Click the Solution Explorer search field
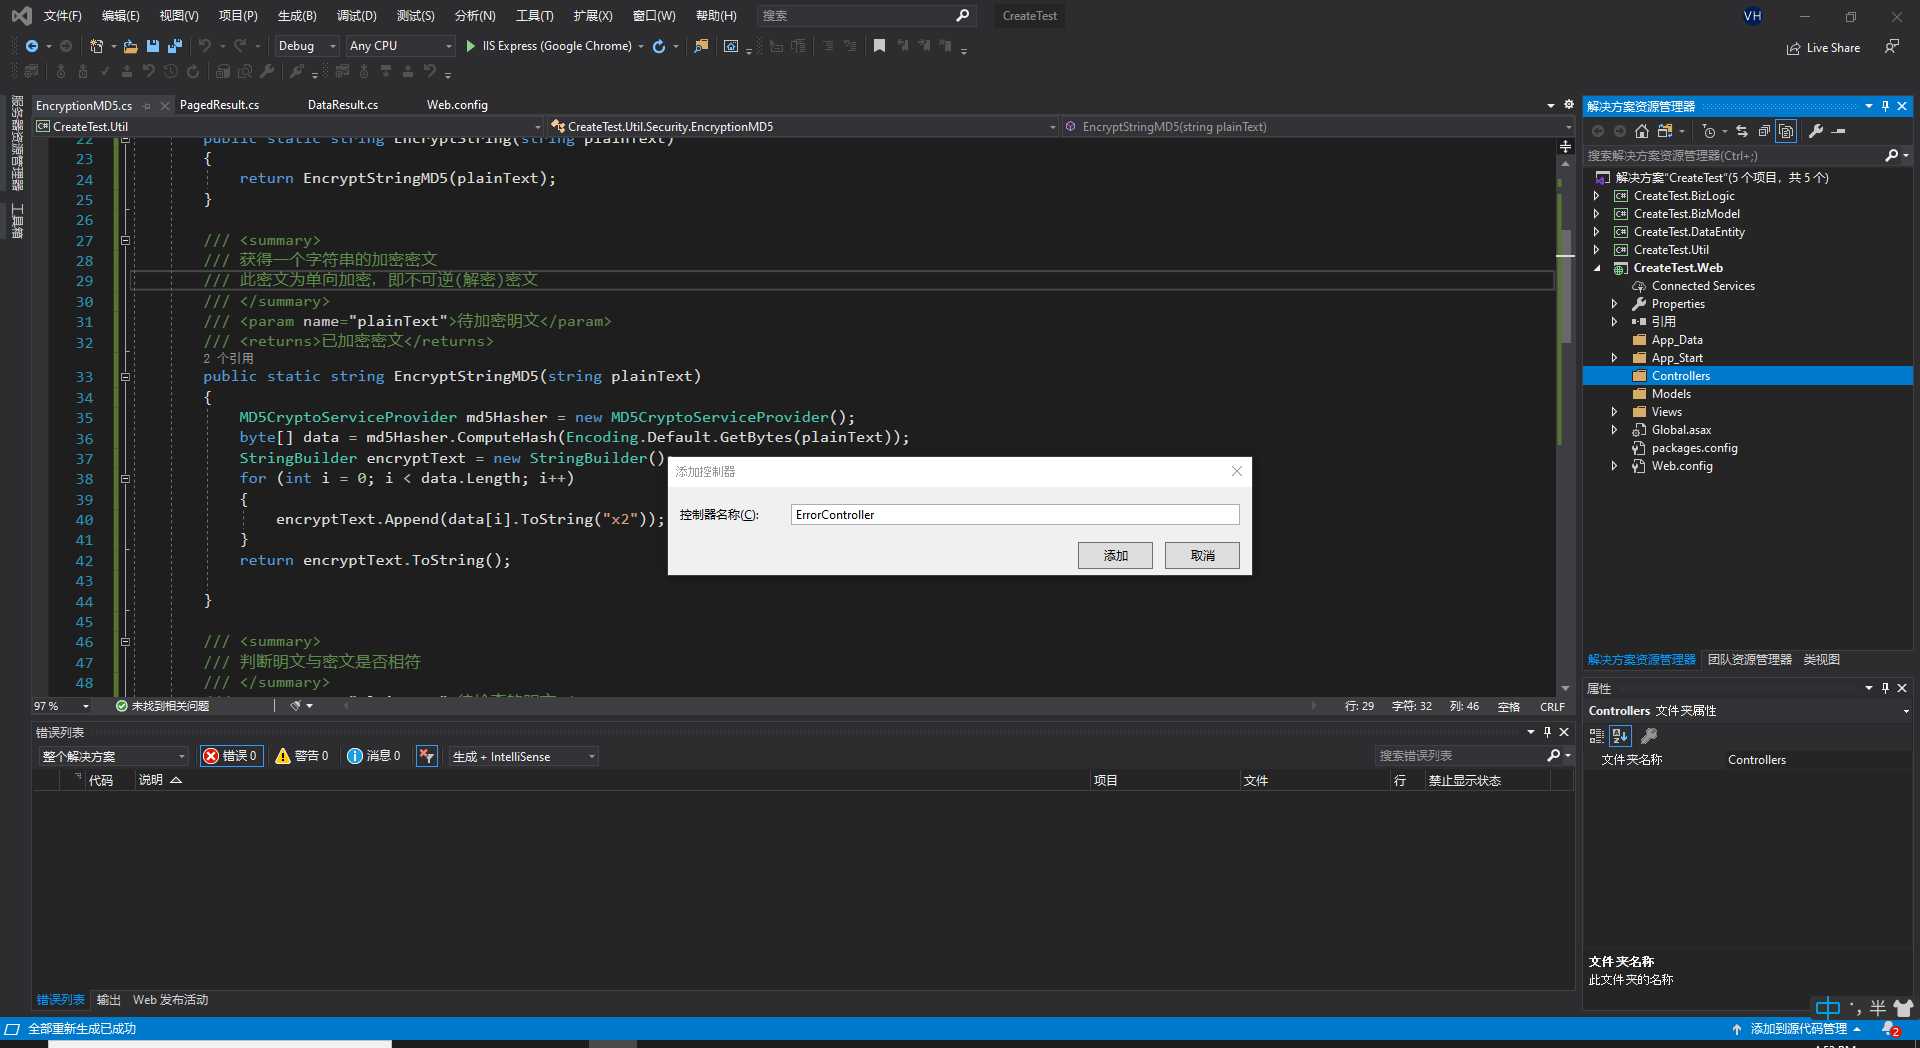Image resolution: width=1920 pixels, height=1048 pixels. (1735, 155)
